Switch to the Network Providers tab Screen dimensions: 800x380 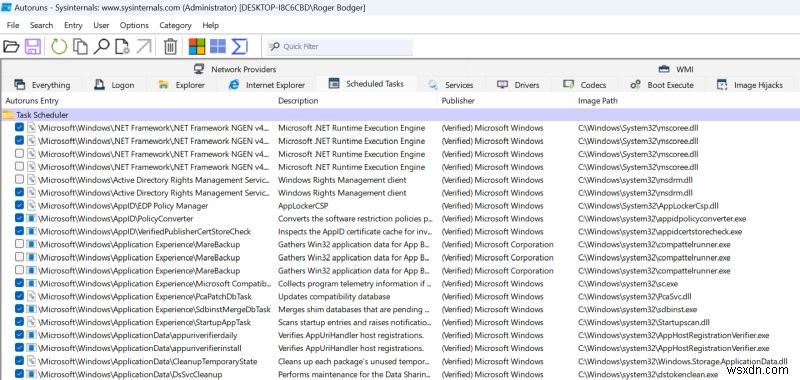pyautogui.click(x=235, y=69)
